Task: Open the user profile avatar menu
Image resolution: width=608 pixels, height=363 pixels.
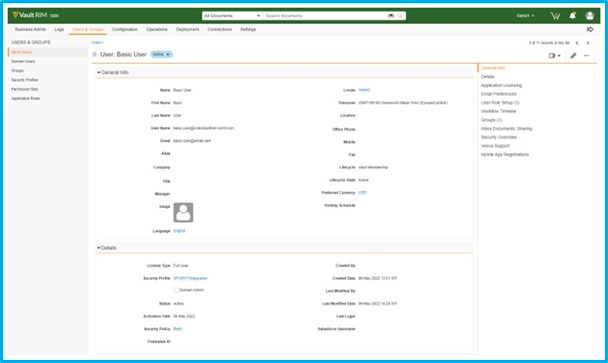Action: pyautogui.click(x=590, y=16)
